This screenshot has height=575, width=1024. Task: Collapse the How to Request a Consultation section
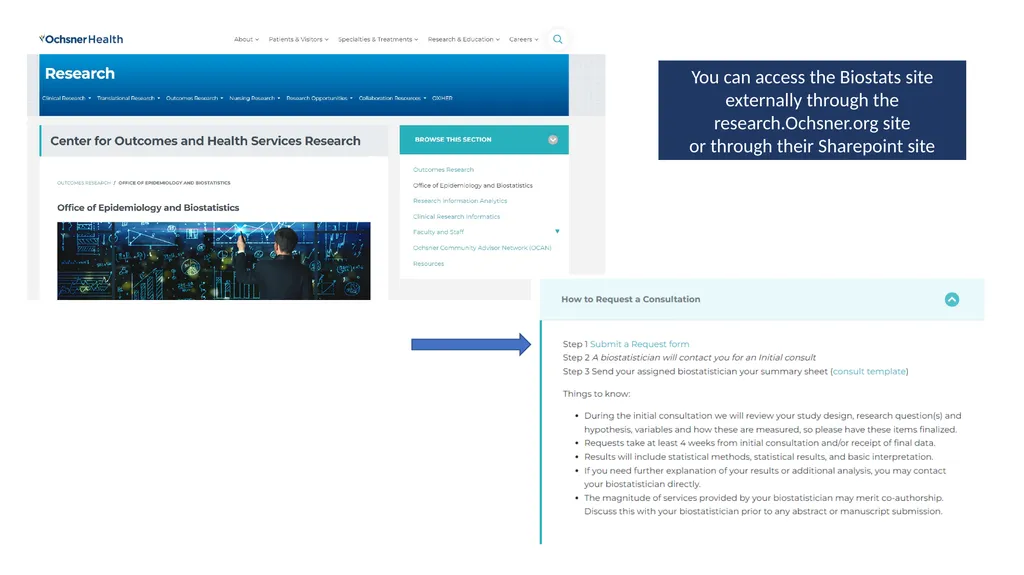tap(952, 299)
